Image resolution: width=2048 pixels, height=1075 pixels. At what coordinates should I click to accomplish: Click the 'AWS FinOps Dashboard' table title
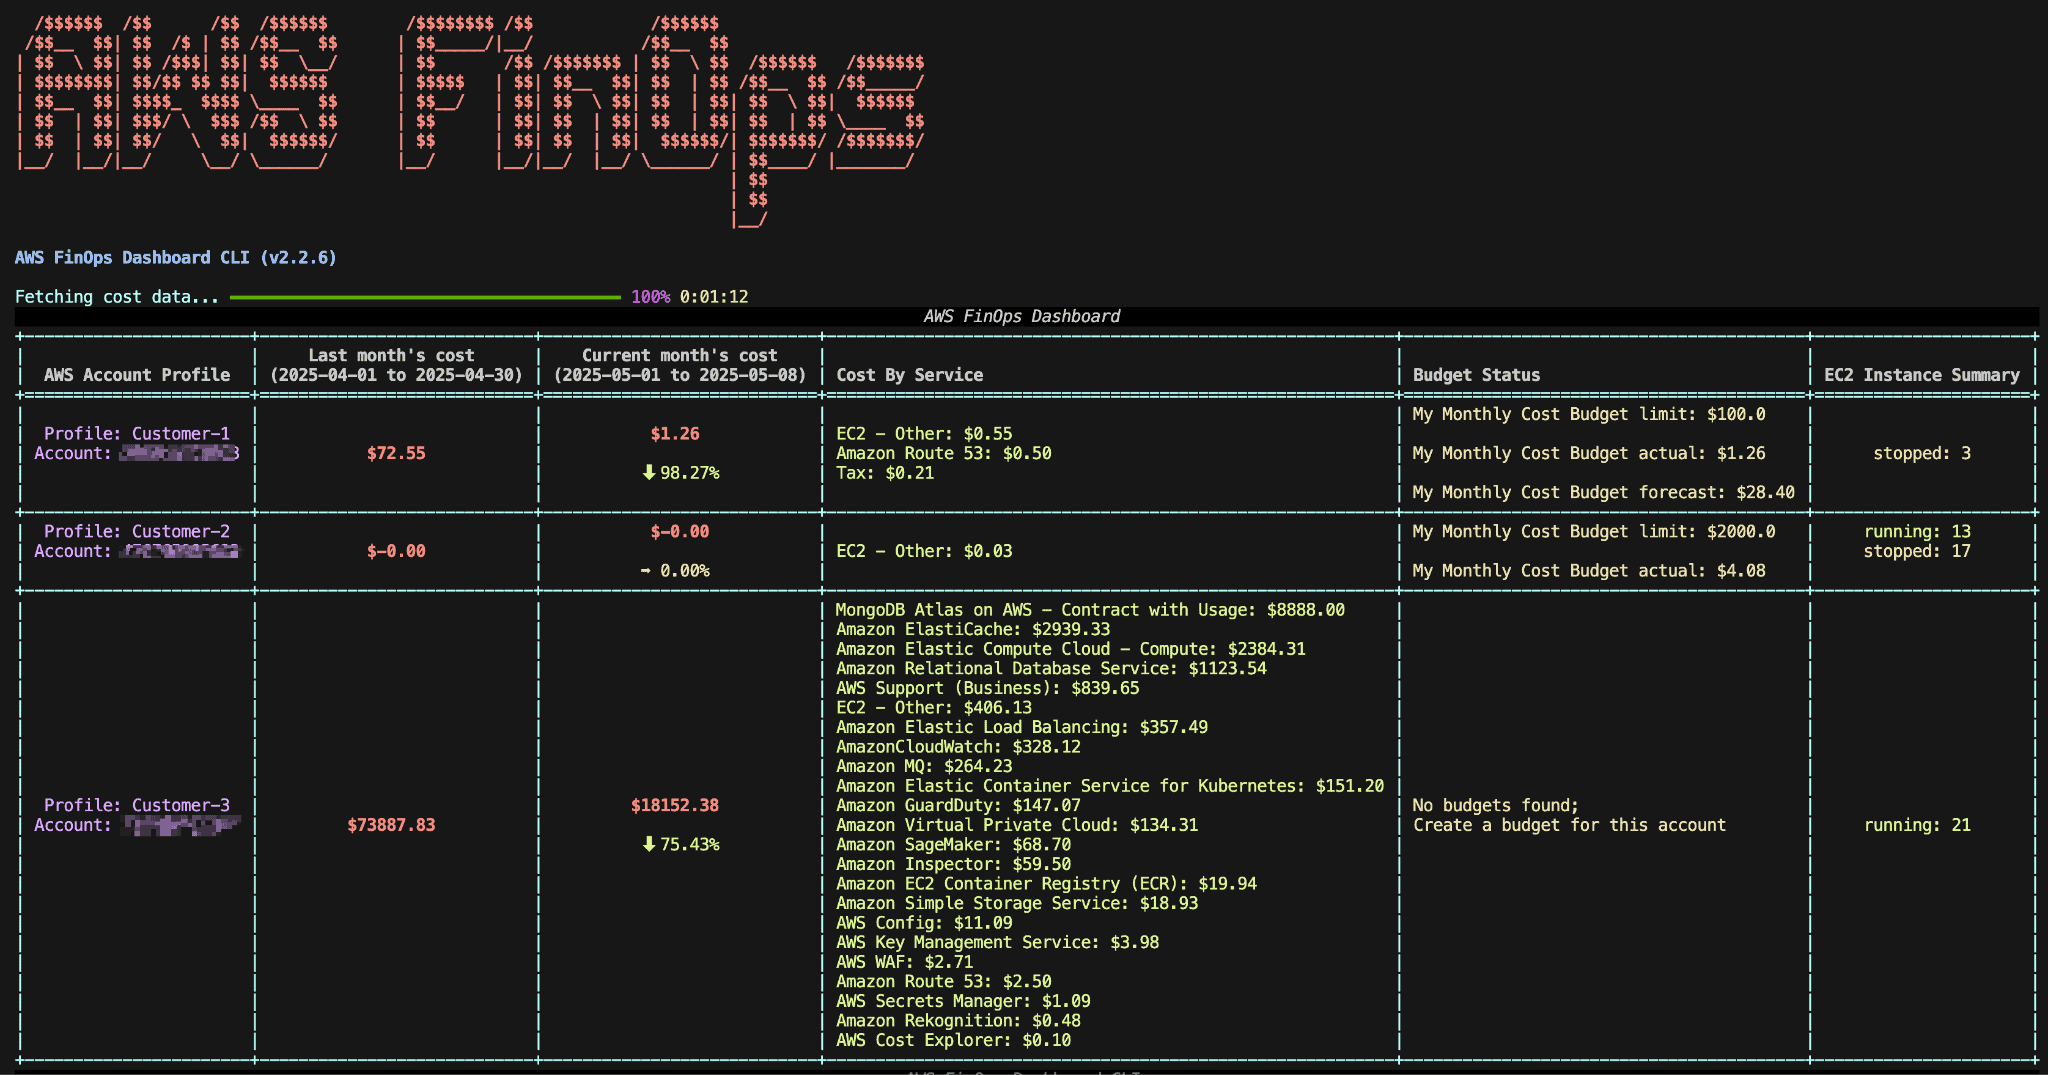pyautogui.click(x=1021, y=316)
